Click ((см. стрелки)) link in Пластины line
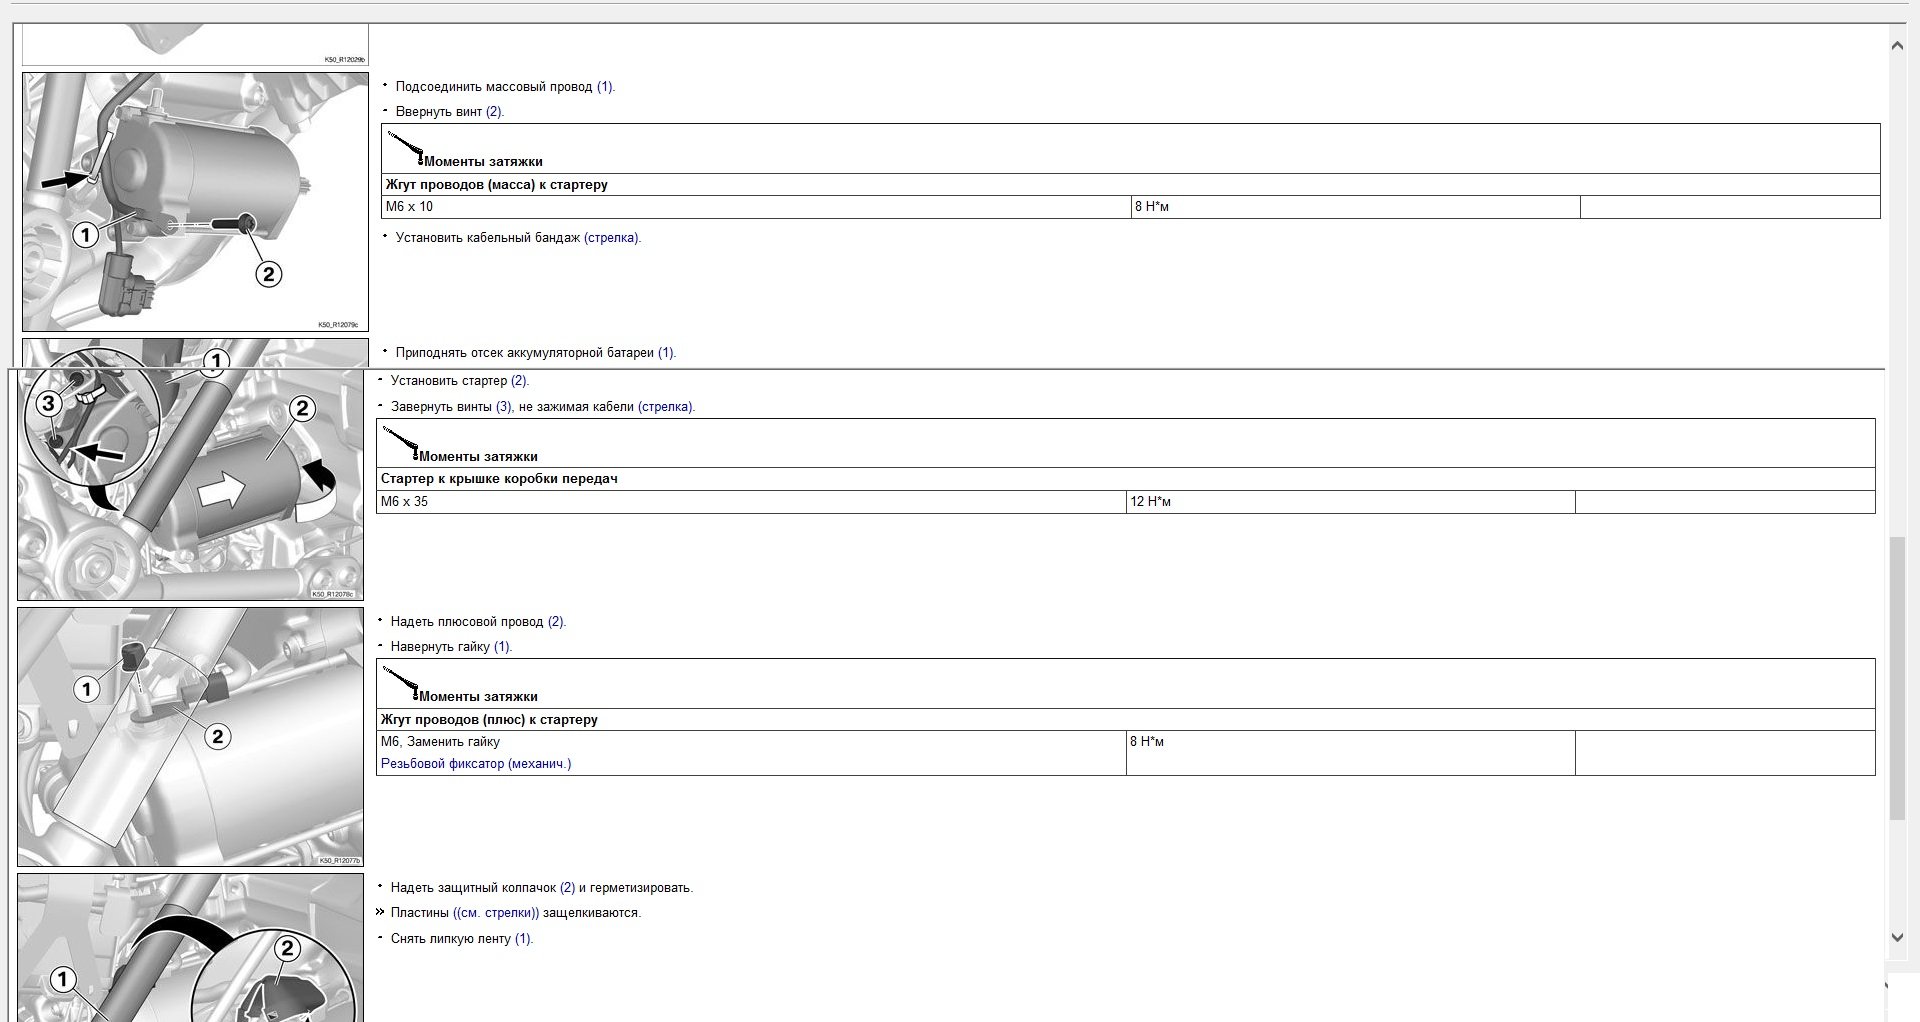Image resolution: width=1920 pixels, height=1022 pixels. pos(496,913)
